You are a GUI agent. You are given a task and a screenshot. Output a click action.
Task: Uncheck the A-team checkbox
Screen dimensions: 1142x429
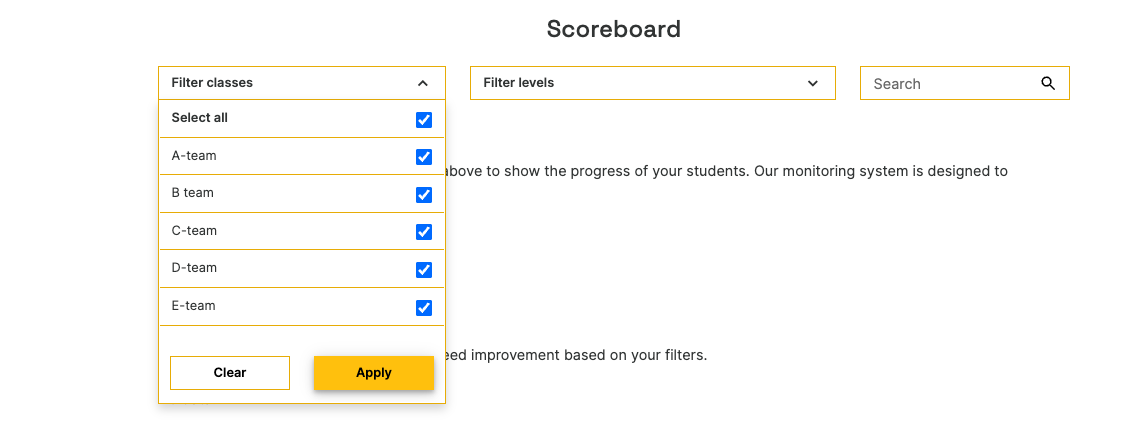(x=424, y=157)
